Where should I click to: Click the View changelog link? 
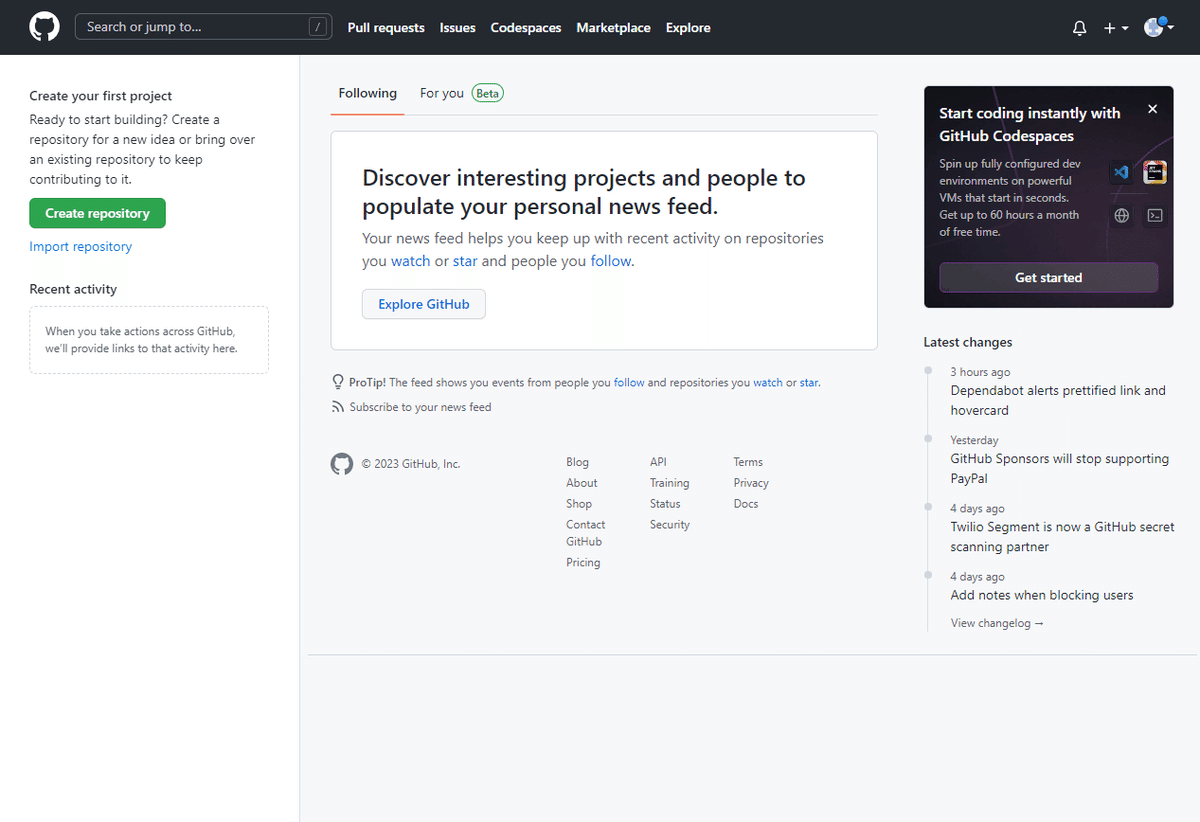tap(997, 623)
